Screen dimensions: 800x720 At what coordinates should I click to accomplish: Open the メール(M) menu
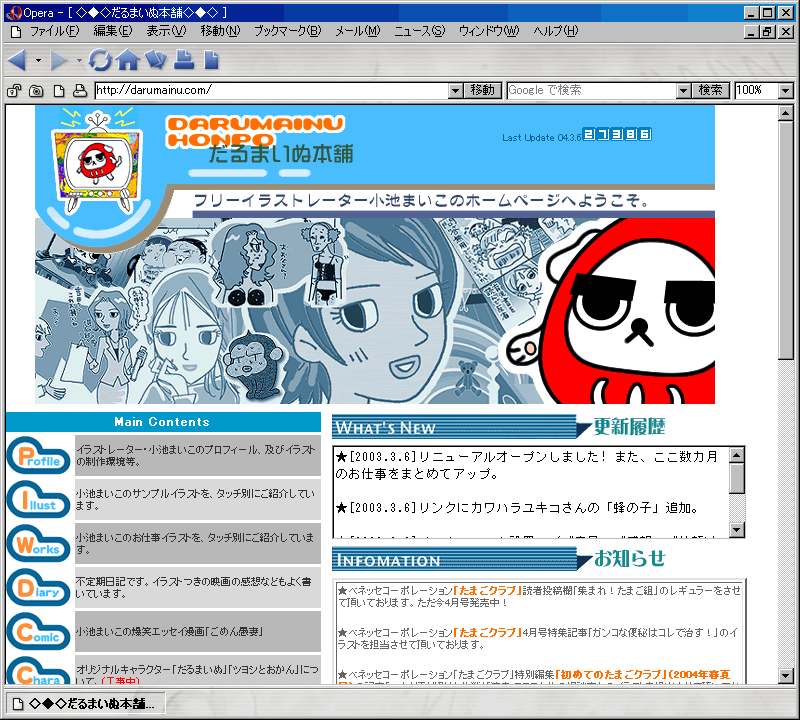[x=358, y=31]
